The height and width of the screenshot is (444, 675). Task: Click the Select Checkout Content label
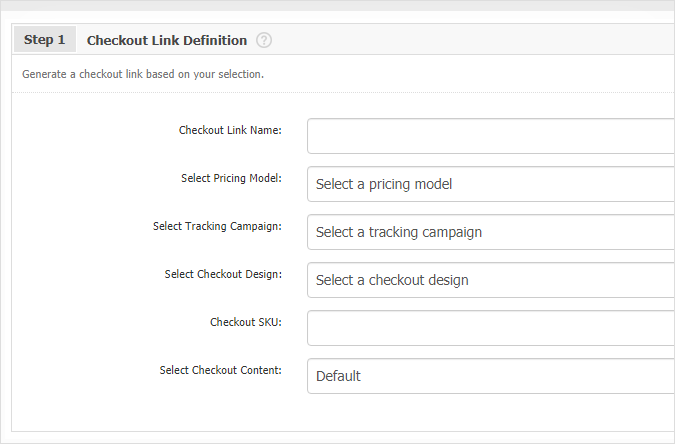pyautogui.click(x=220, y=370)
